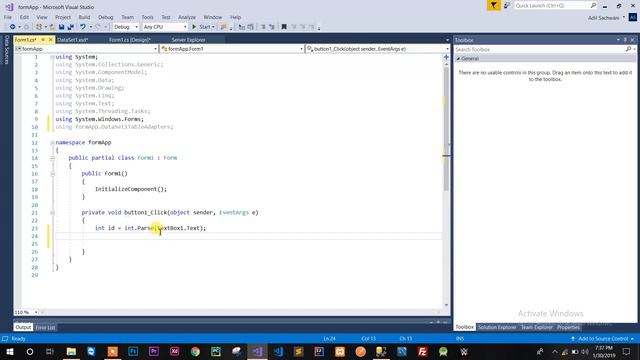Click the Save icon in toolbar
Screen dimensions: 640x360
pos(61,27)
